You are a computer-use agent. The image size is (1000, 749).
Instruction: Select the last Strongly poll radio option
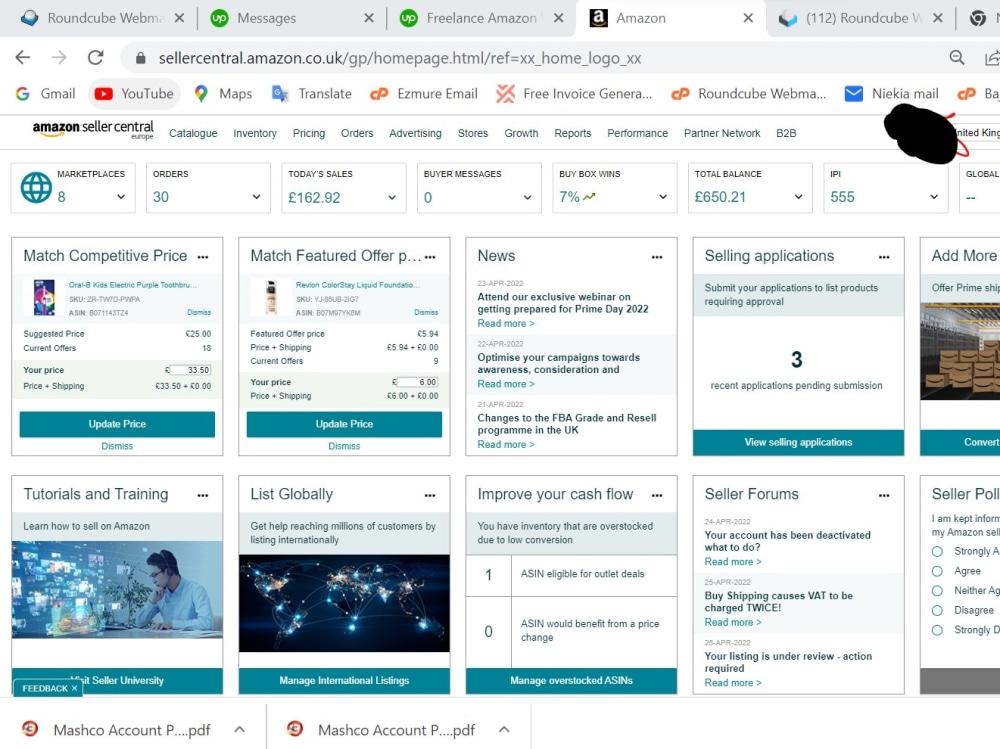point(937,630)
